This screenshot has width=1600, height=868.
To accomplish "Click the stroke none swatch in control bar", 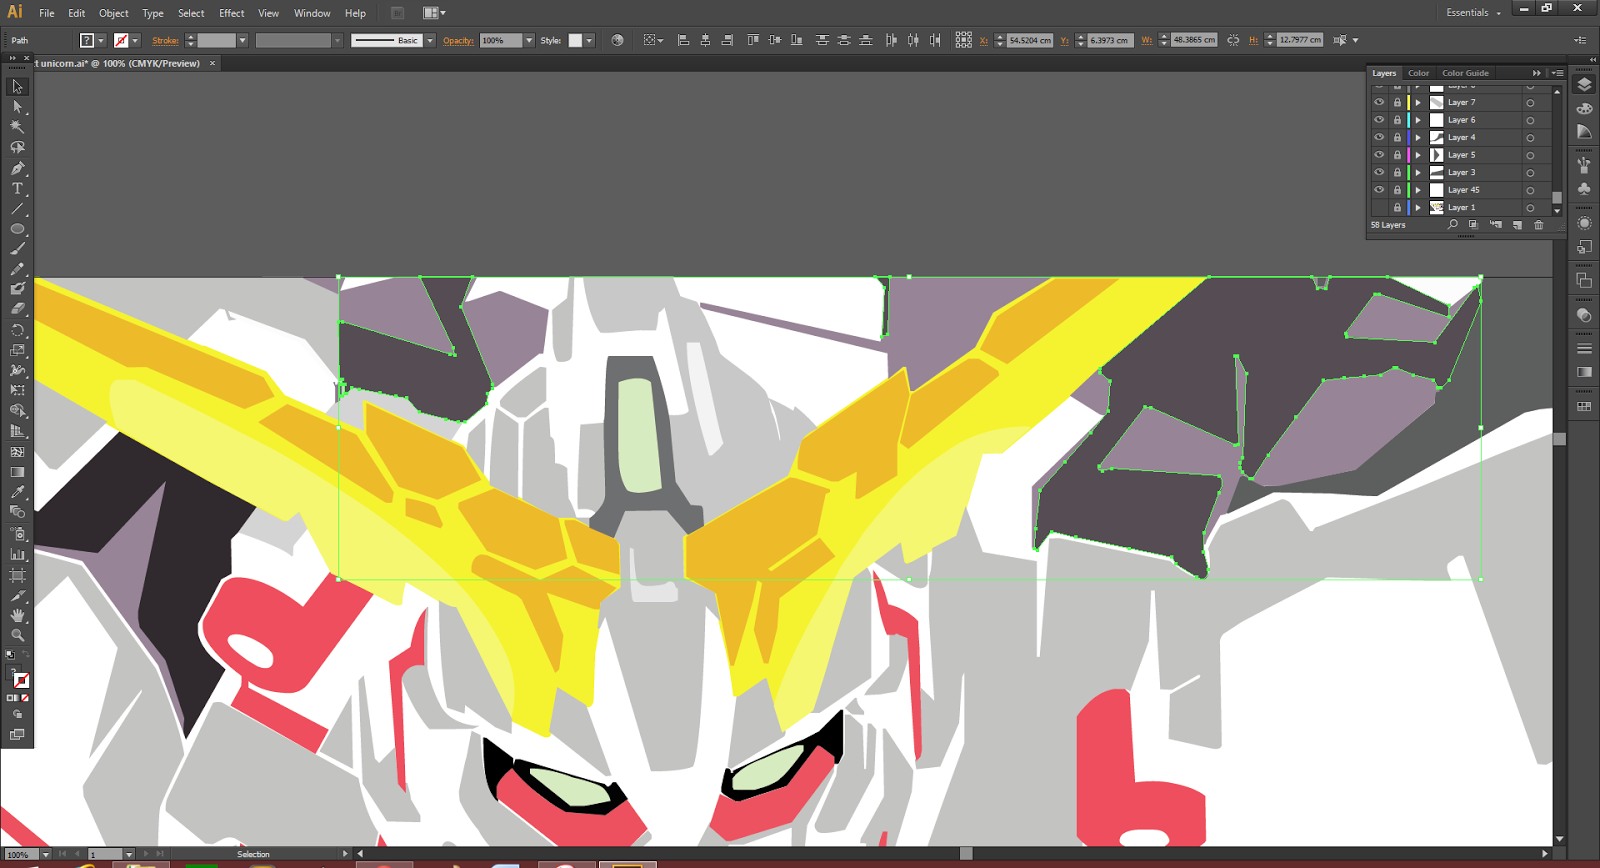I will tap(121, 40).
